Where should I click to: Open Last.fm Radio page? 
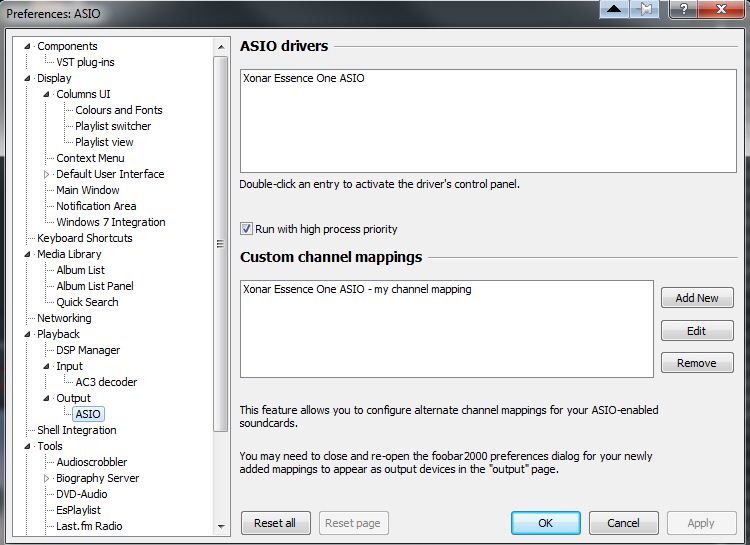[x=89, y=526]
